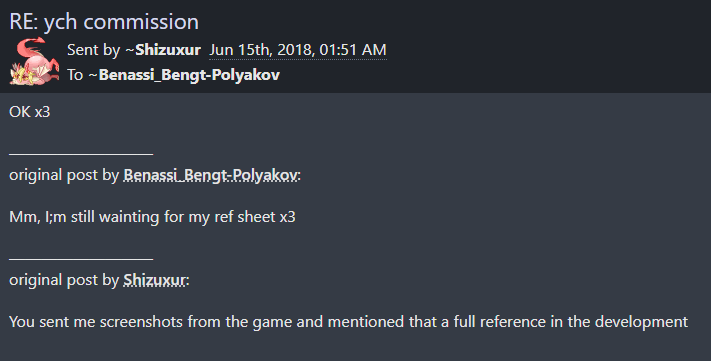Screen dimensions: 711x361
Task: Follow the quoted Shizuxur username link
Action: point(154,280)
